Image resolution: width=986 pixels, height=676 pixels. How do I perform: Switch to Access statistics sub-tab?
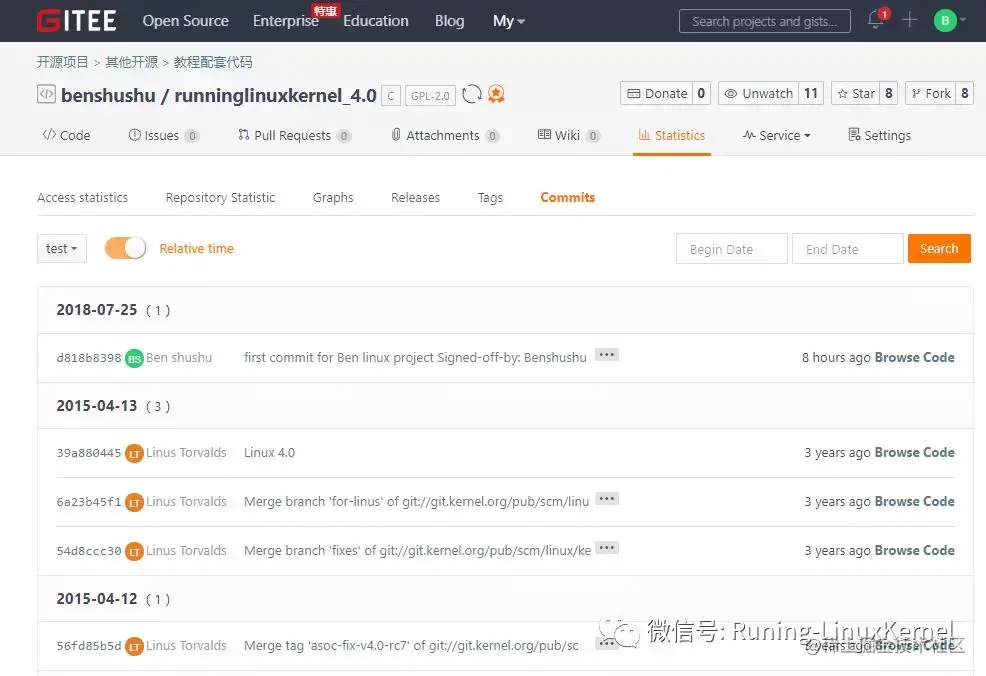82,197
